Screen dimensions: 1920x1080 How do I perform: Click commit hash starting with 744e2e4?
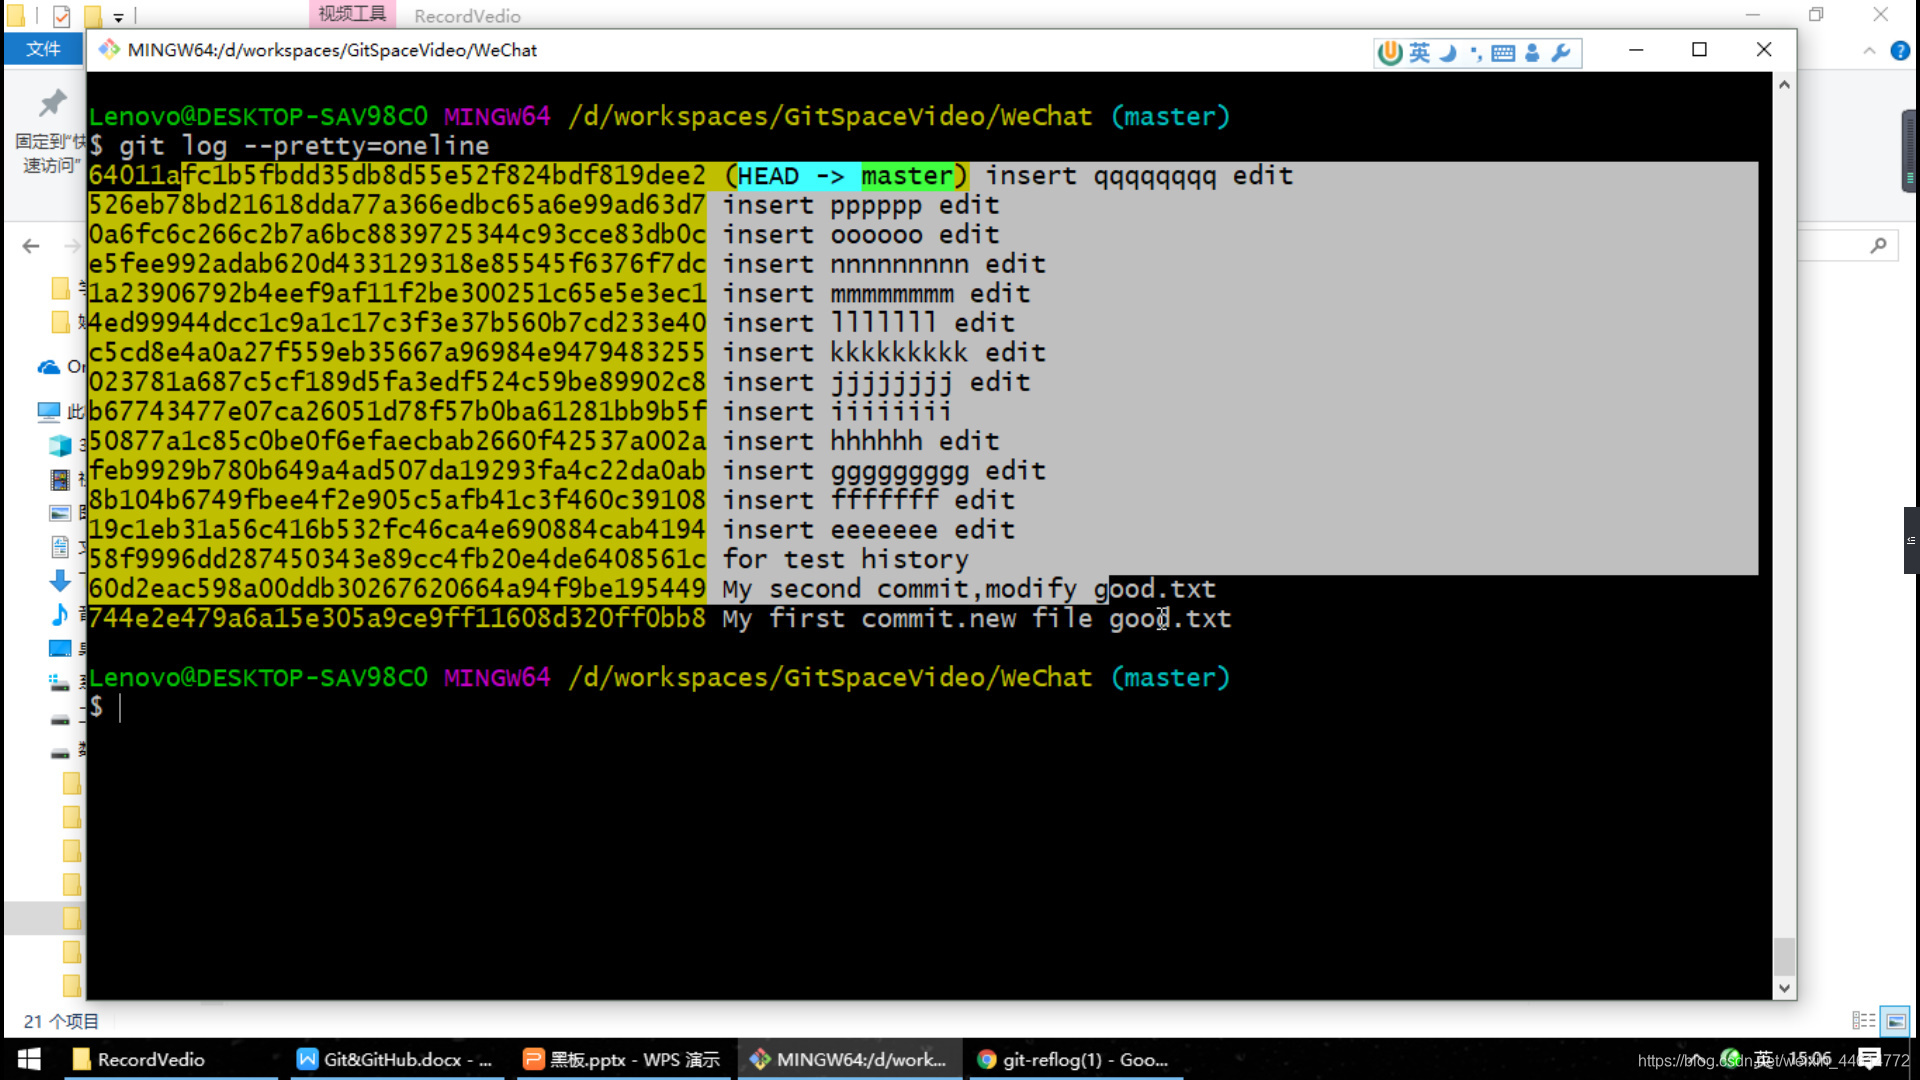coord(397,619)
